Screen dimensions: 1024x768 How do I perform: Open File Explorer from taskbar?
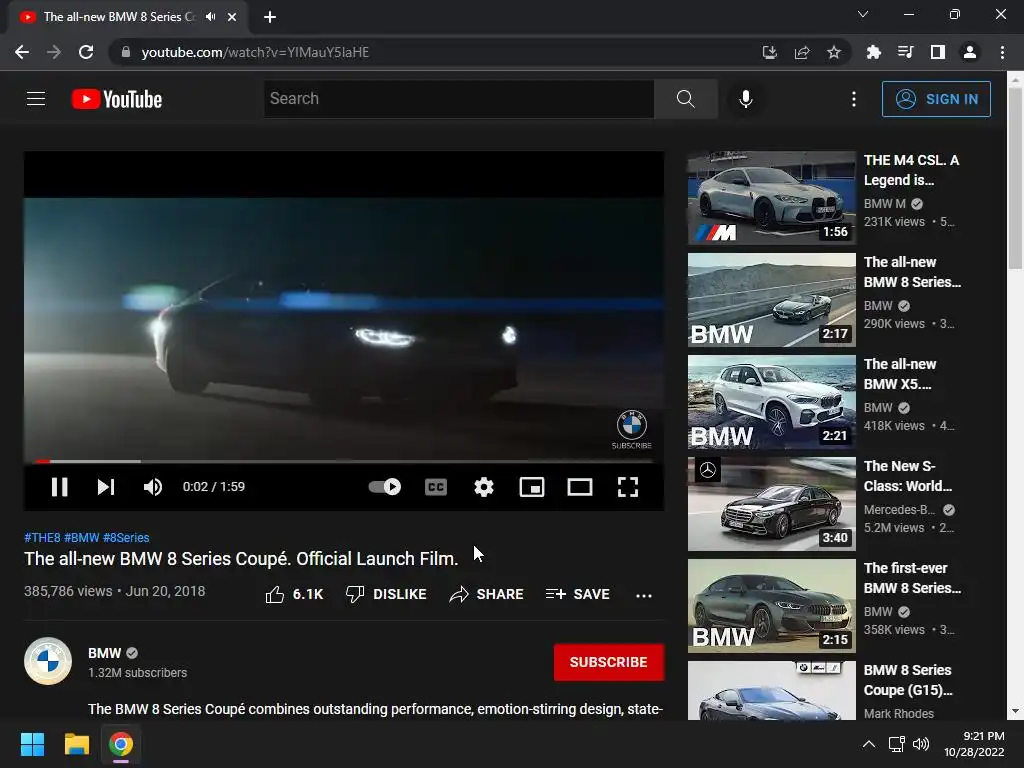[76, 744]
